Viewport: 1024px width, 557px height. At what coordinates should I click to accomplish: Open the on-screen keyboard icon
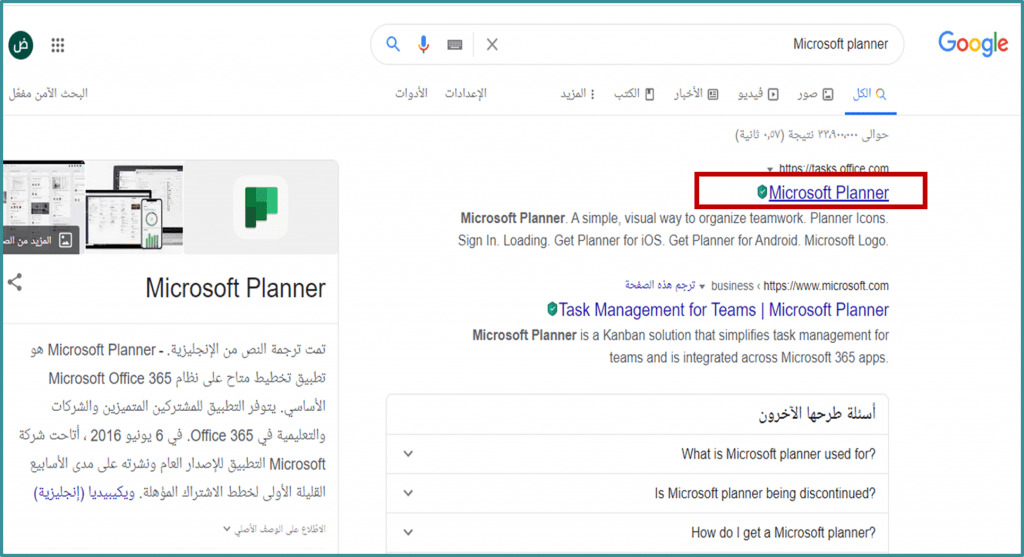point(455,44)
